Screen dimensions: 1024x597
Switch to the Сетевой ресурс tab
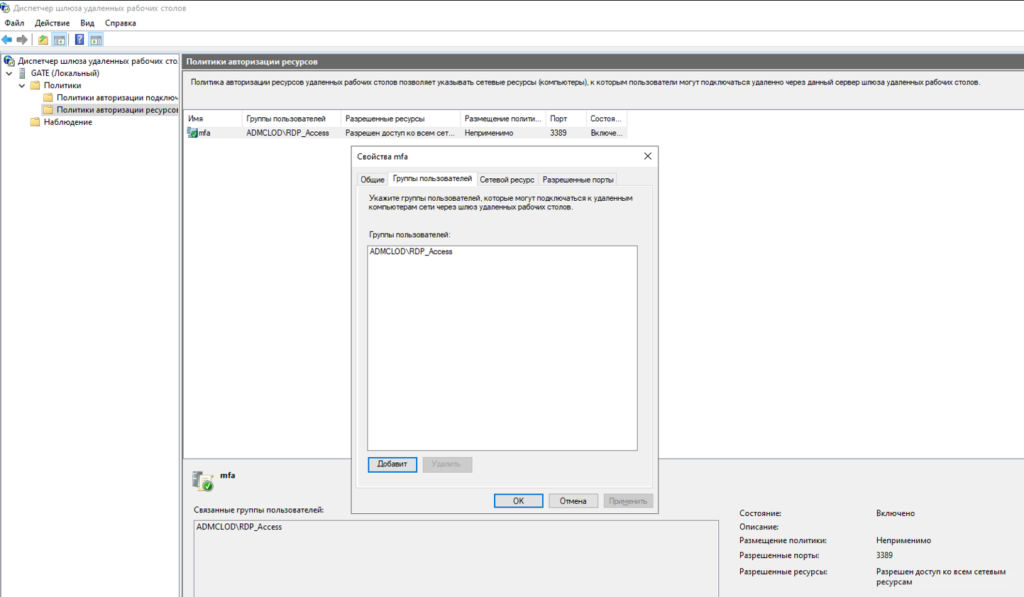coord(507,179)
